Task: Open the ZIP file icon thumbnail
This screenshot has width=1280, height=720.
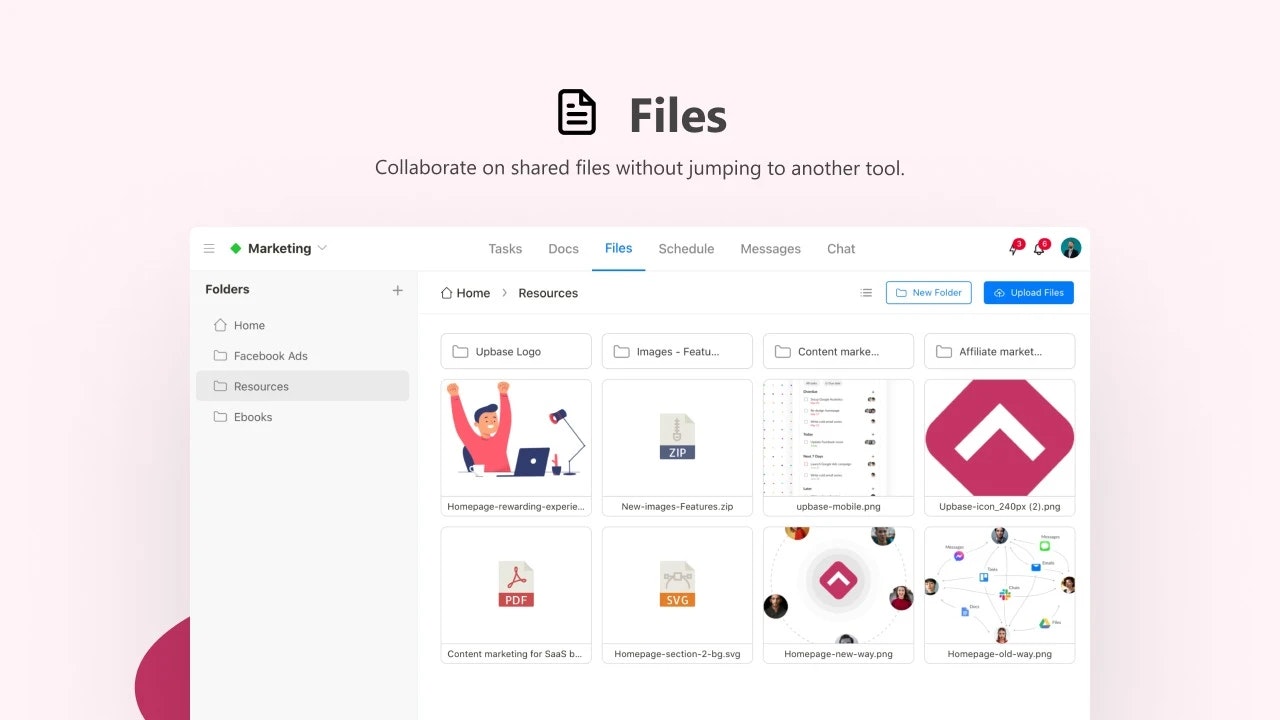Action: [677, 438]
